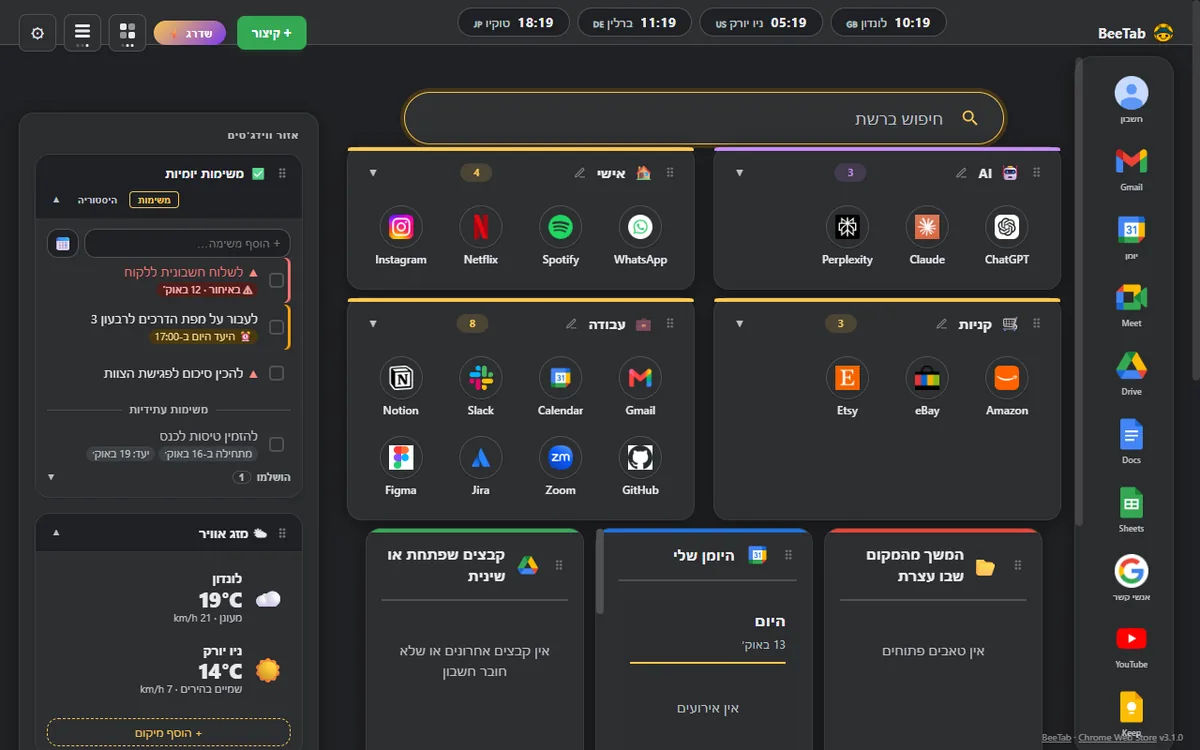Collapse the קניות shortcuts group
Image resolution: width=1200 pixels, height=750 pixels.
[x=740, y=323]
